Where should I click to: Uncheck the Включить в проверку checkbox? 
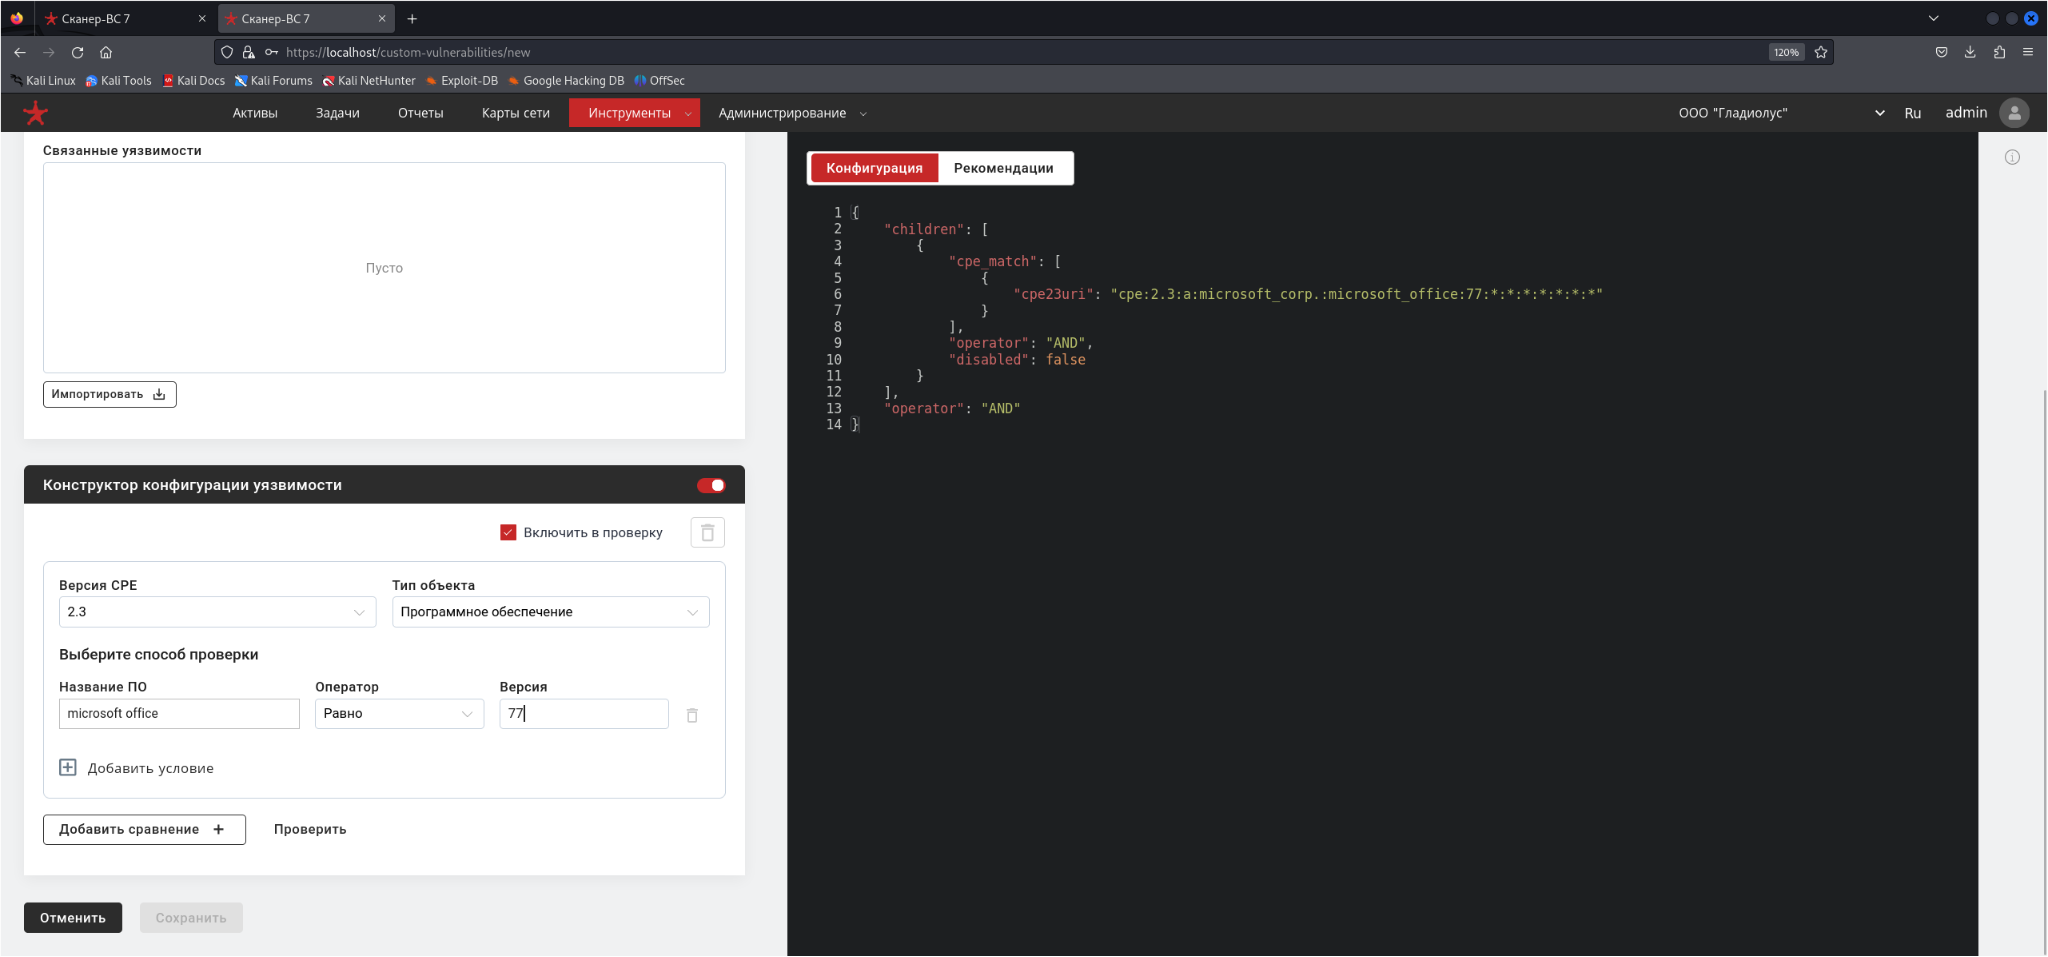[508, 532]
